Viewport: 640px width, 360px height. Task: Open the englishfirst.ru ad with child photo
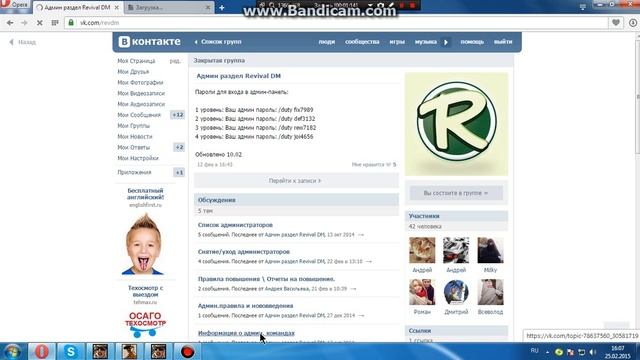(144, 244)
